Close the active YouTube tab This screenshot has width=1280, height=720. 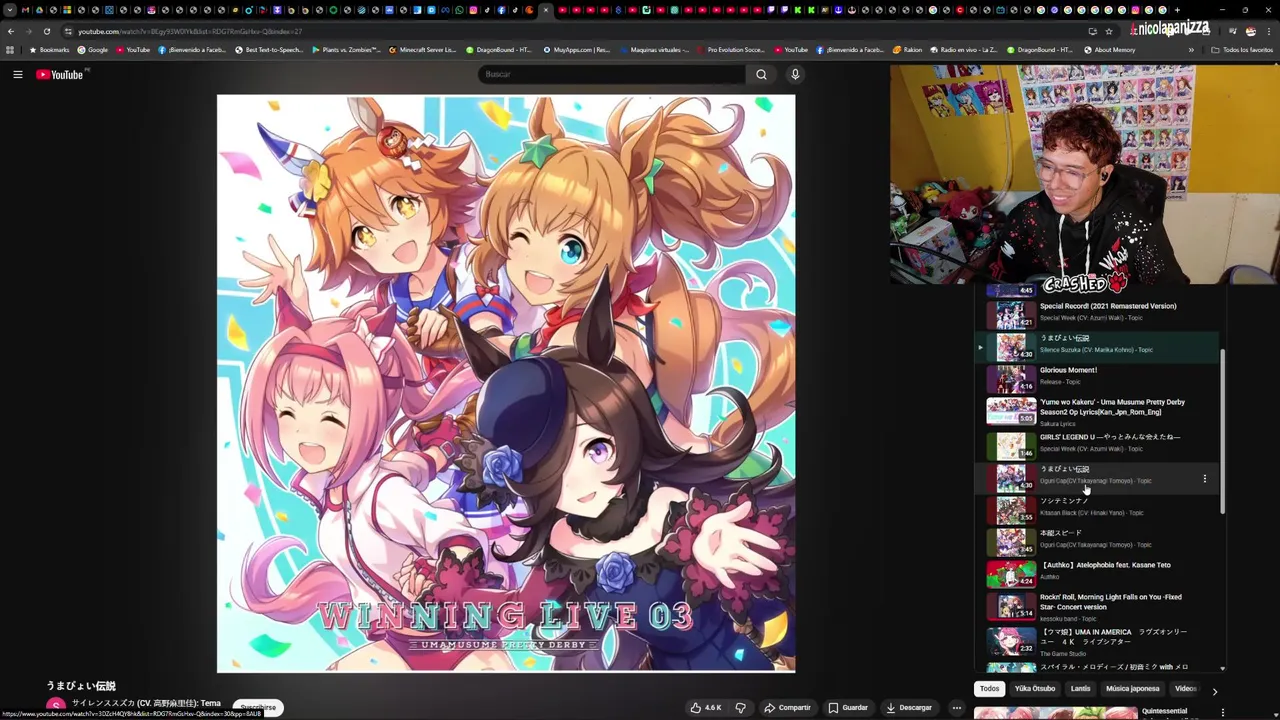coord(546,10)
